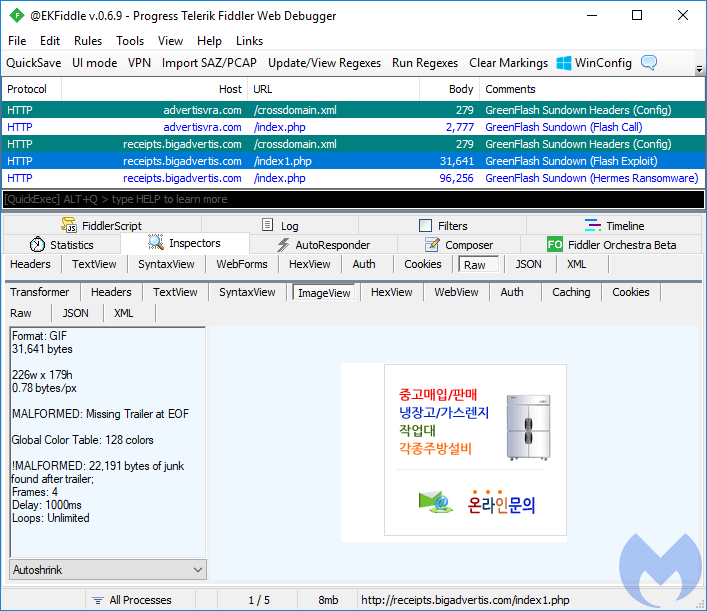Open the Timeline icon tab

(593, 226)
